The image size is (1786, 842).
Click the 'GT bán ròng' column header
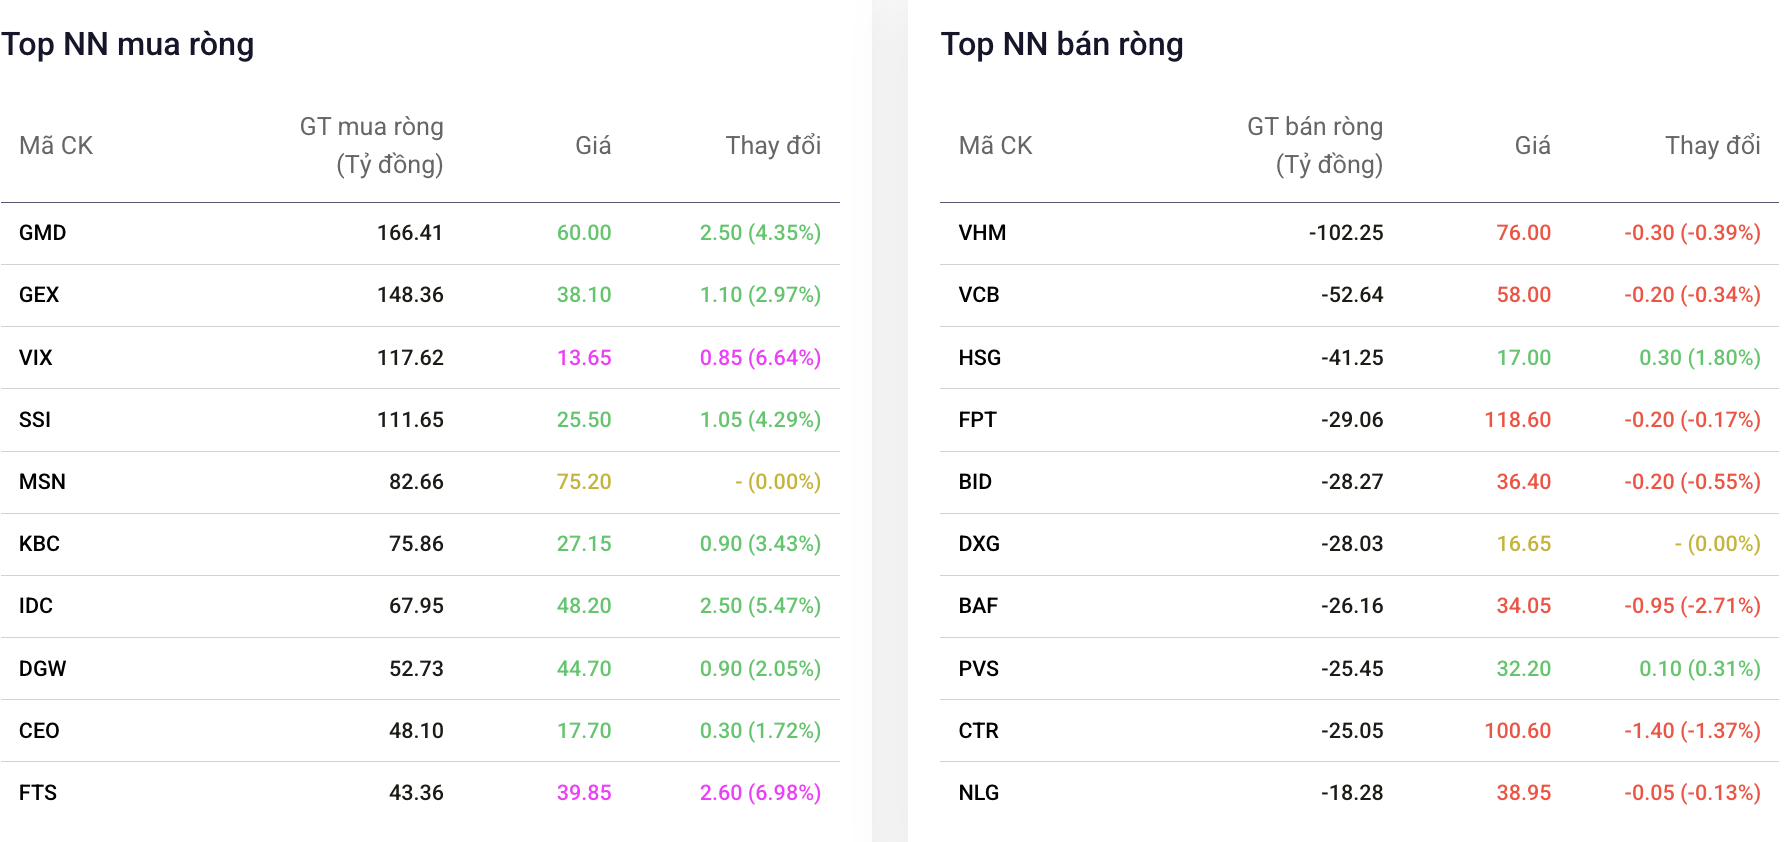pos(1314,146)
